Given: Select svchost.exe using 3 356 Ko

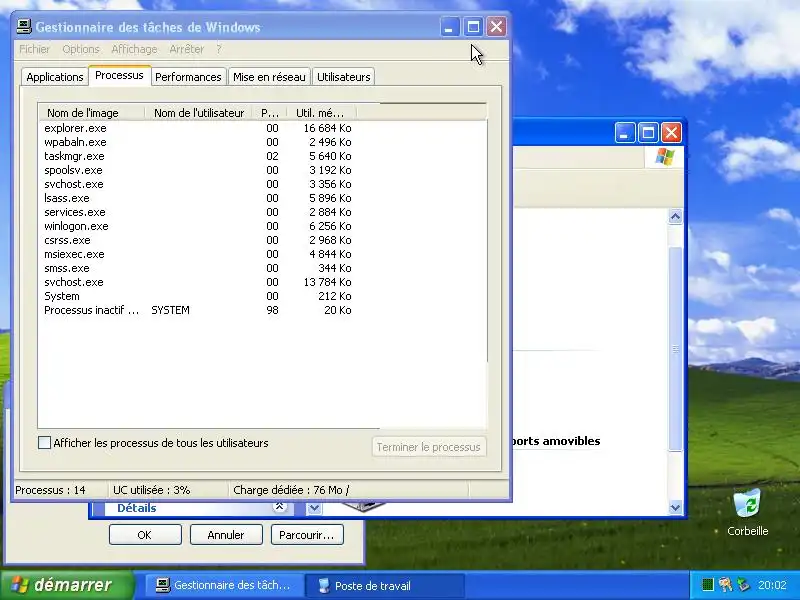Looking at the screenshot, I should [x=198, y=184].
